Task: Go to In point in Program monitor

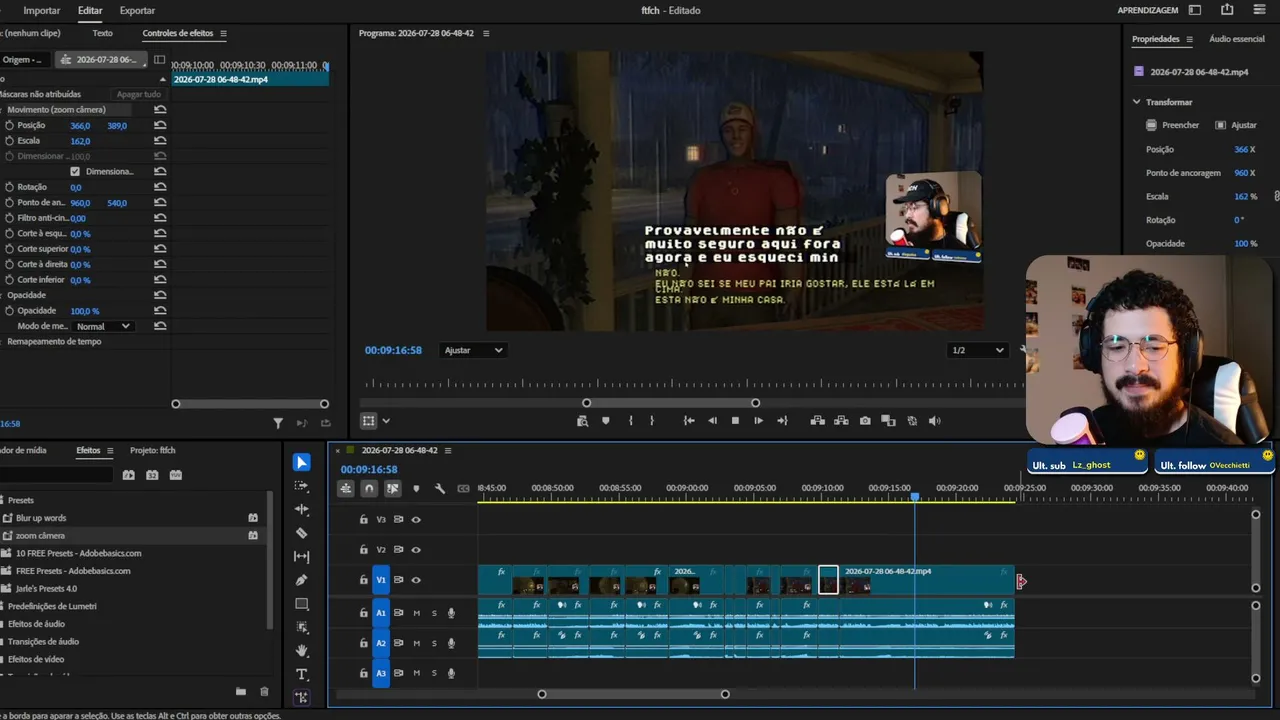Action: [x=689, y=421]
